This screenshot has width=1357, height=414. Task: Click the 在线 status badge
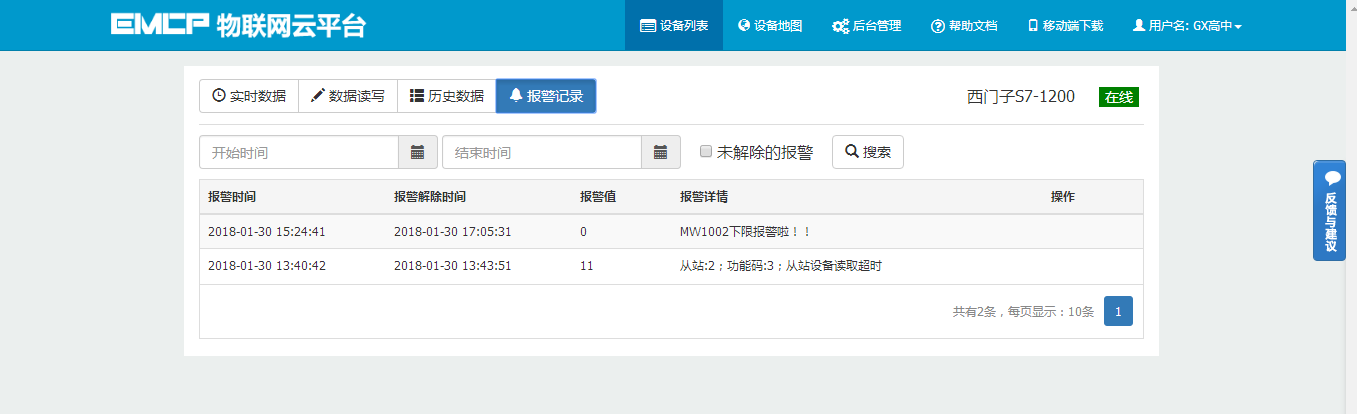(x=1119, y=97)
